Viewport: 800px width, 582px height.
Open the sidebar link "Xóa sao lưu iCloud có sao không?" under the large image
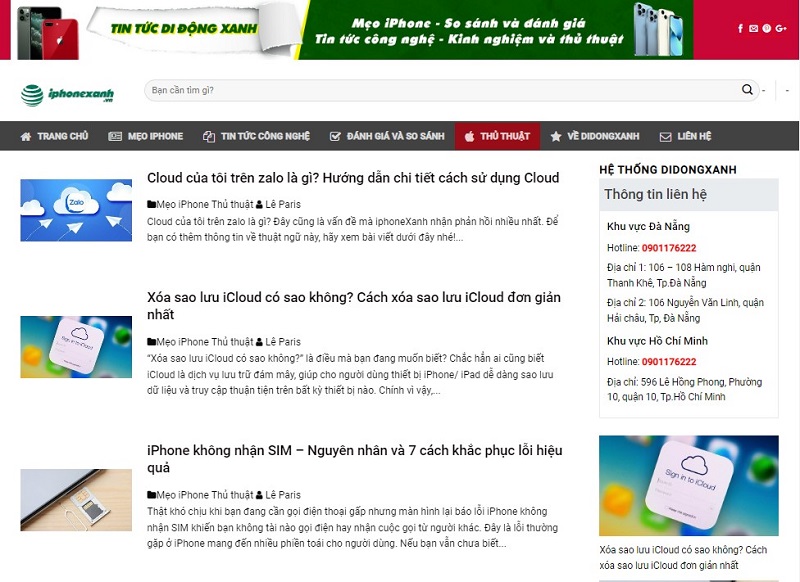(x=683, y=557)
